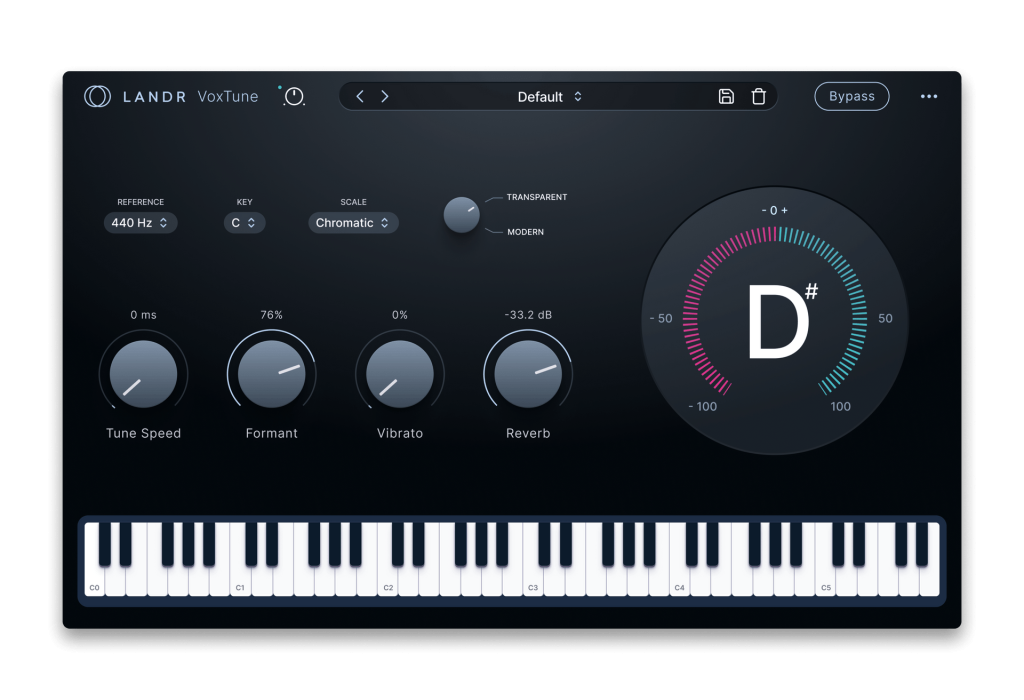Open the three-dot more options menu
The width and height of the screenshot is (1024, 700).
tap(929, 97)
